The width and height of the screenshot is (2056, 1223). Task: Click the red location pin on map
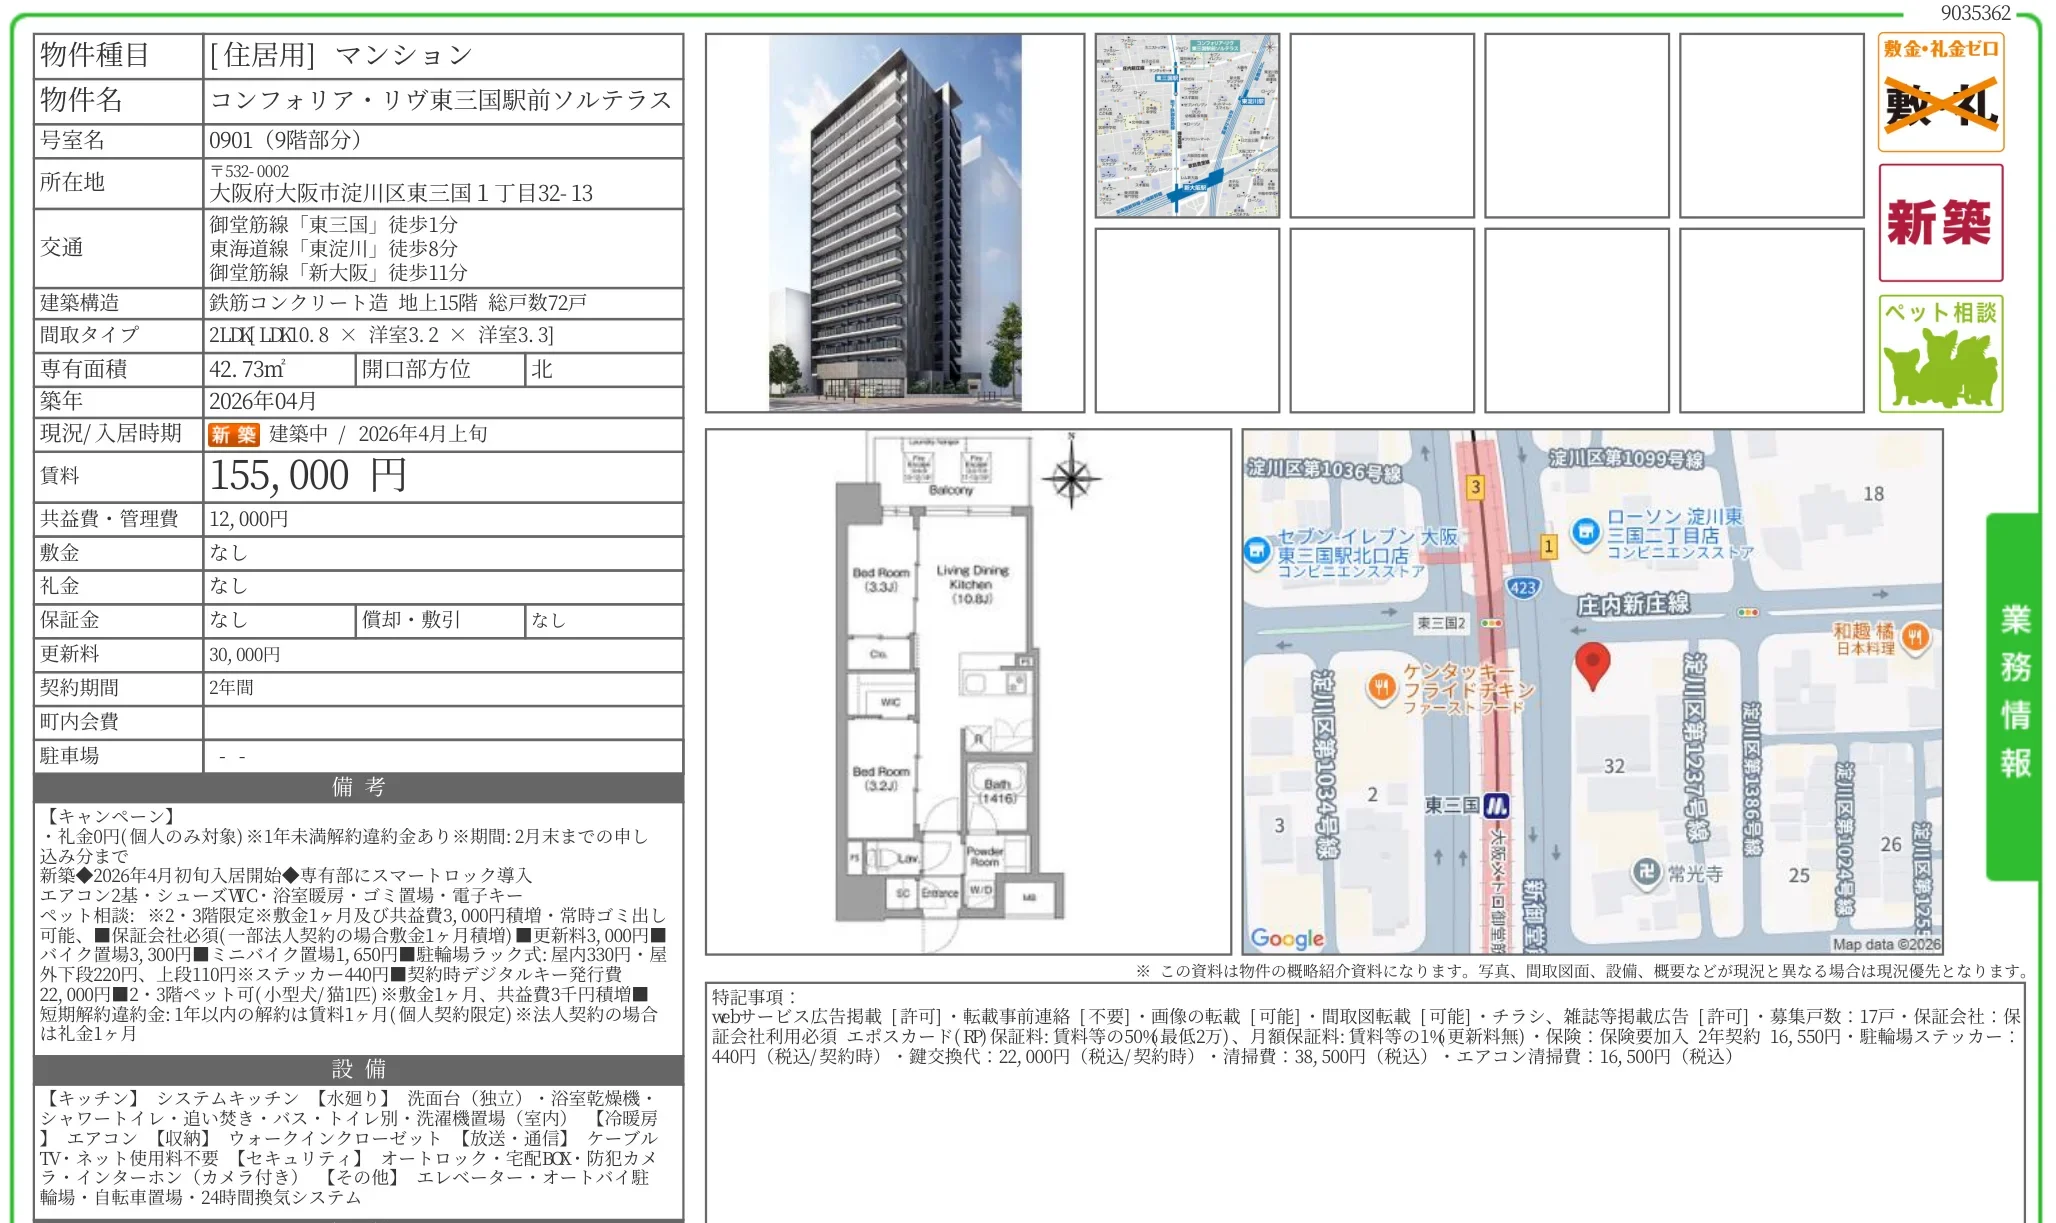click(x=1592, y=664)
